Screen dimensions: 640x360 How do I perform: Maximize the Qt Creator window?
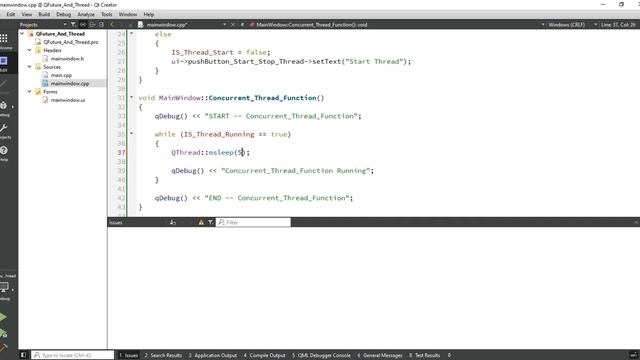point(621,4)
